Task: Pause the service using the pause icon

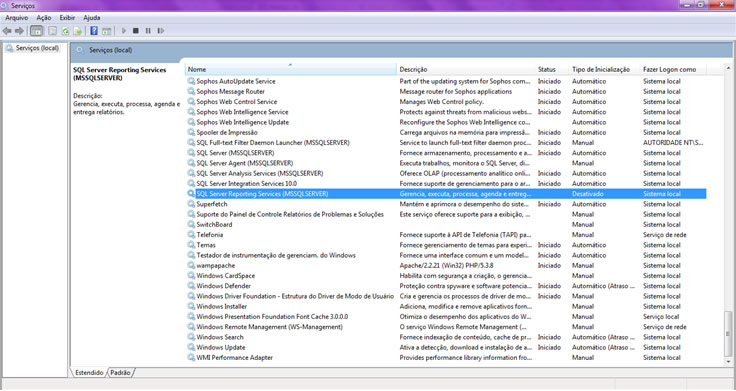Action: [148, 31]
